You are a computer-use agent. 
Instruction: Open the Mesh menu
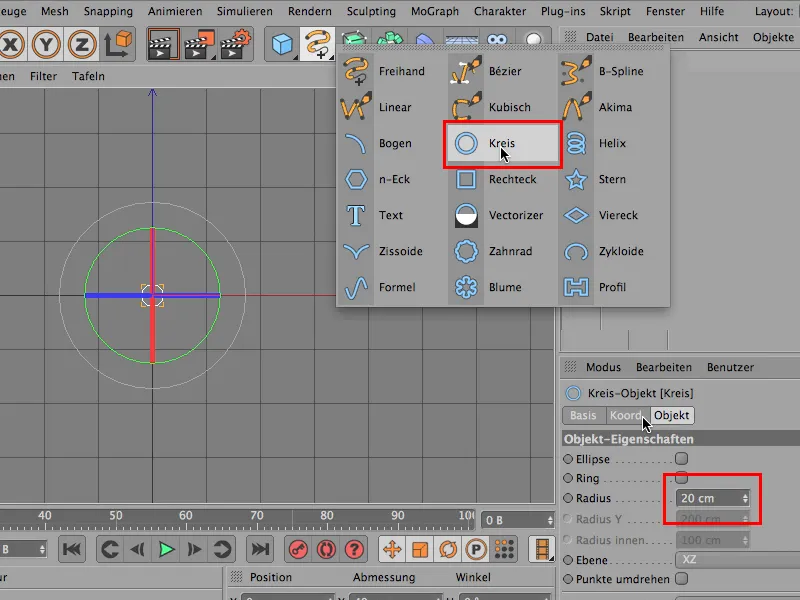(x=55, y=11)
